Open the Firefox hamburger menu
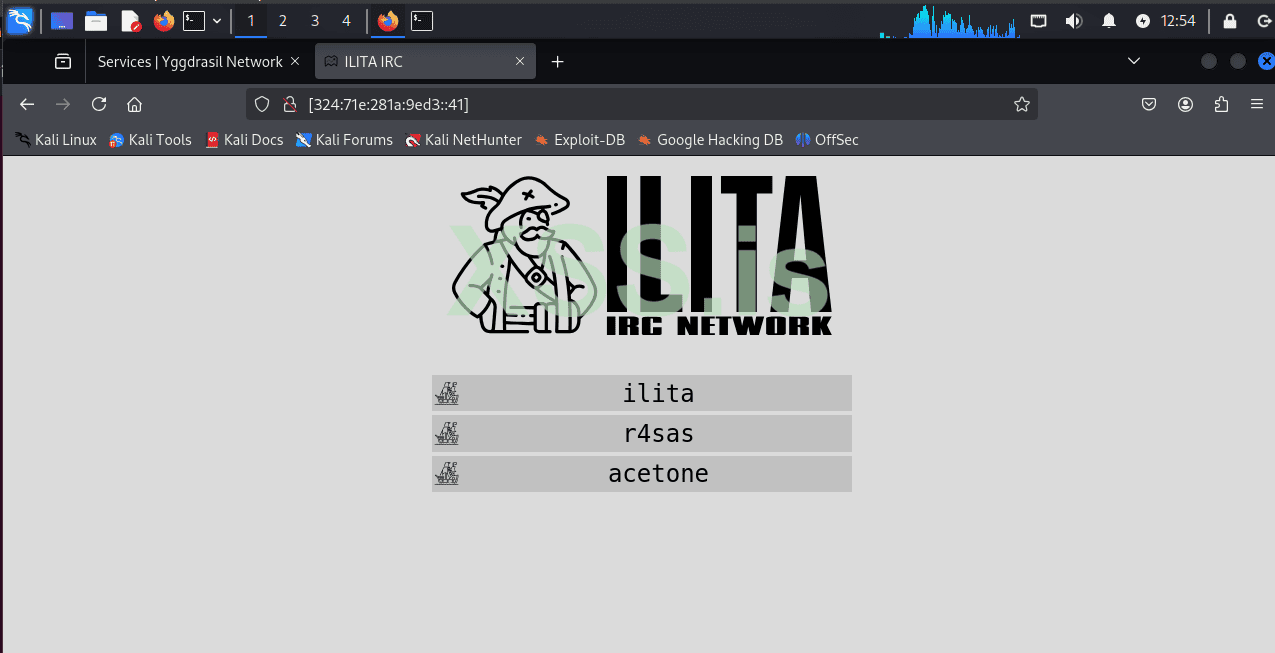The image size is (1275, 653). [1256, 103]
